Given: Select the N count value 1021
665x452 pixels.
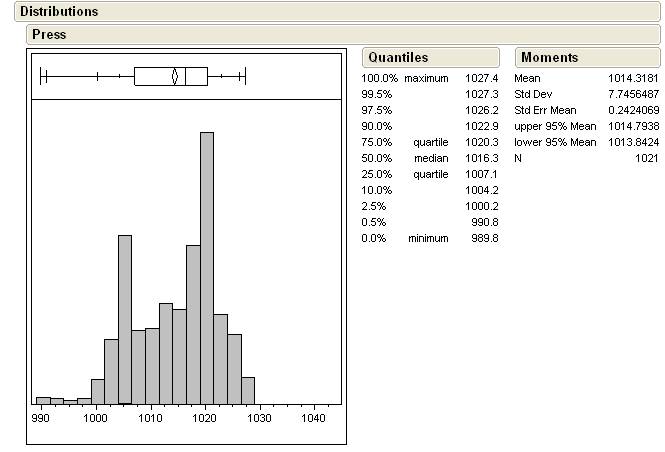Looking at the screenshot, I should 646,158.
